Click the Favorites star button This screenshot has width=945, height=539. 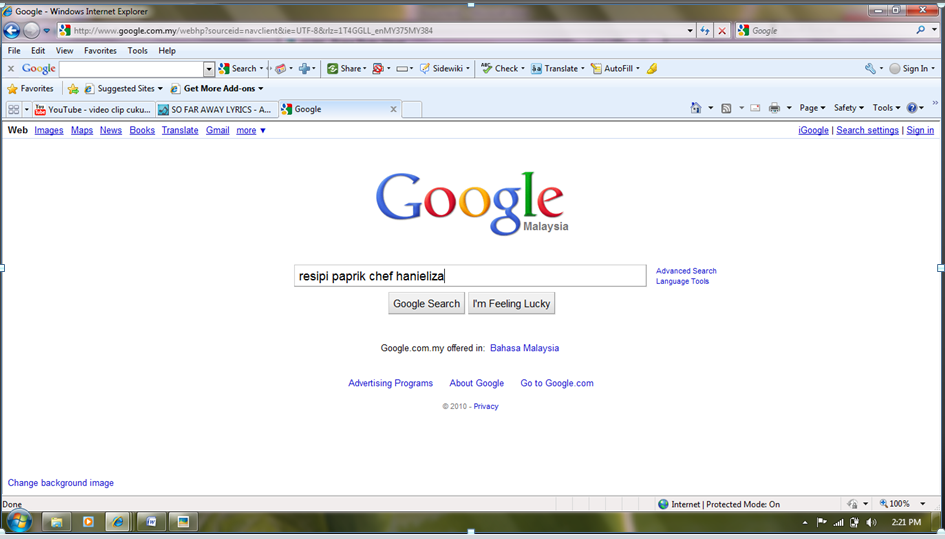(x=30, y=89)
